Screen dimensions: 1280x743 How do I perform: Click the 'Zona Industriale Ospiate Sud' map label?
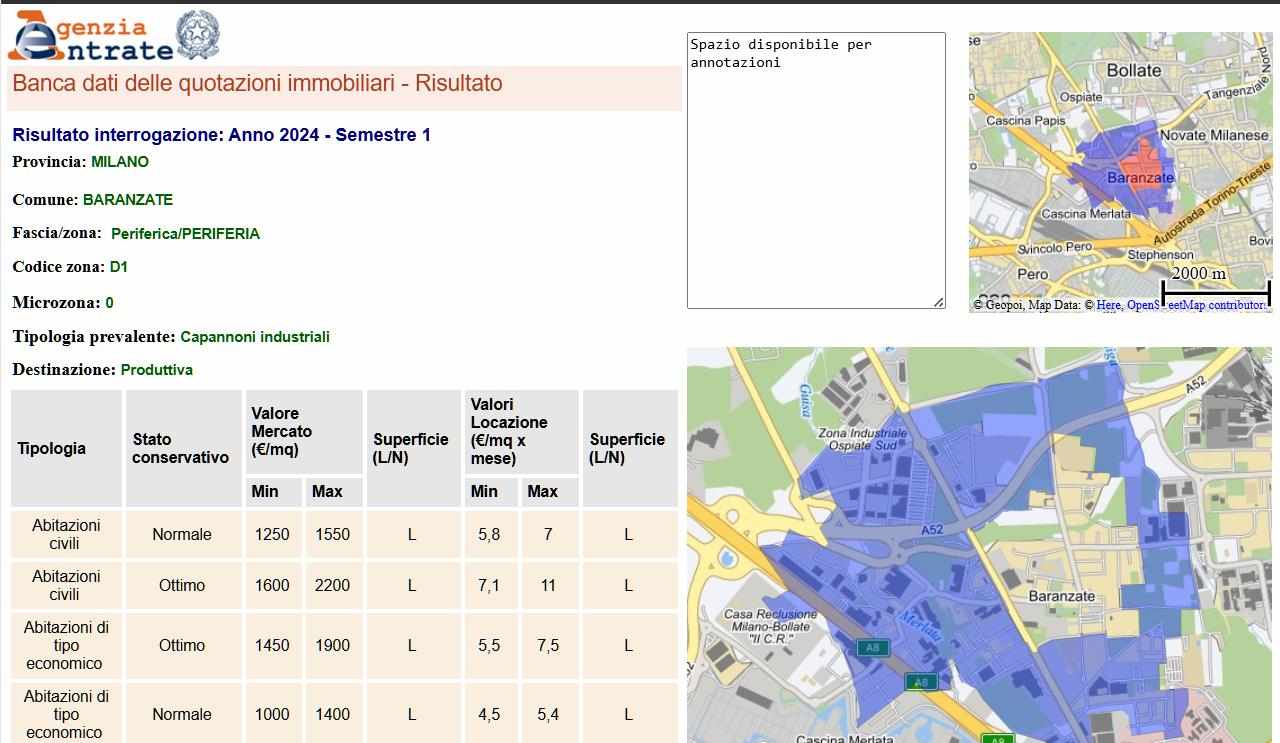tap(862, 439)
